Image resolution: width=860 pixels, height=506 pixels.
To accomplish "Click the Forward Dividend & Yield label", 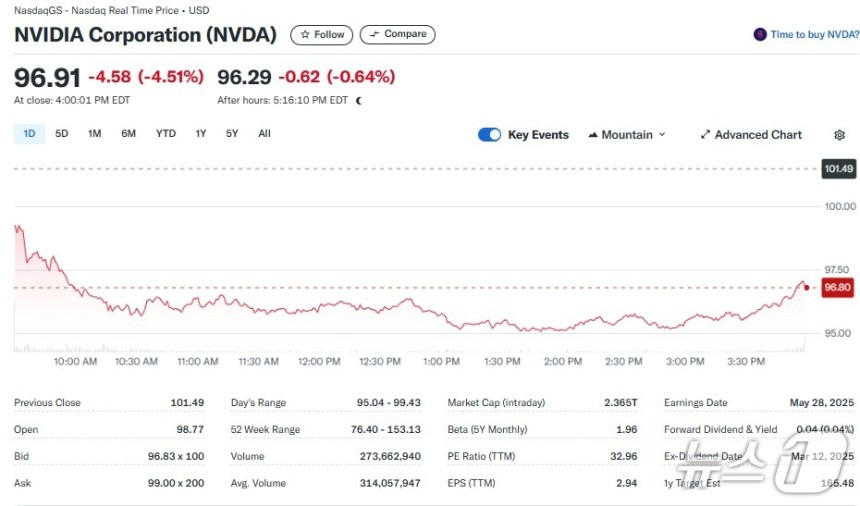I will coord(720,429).
